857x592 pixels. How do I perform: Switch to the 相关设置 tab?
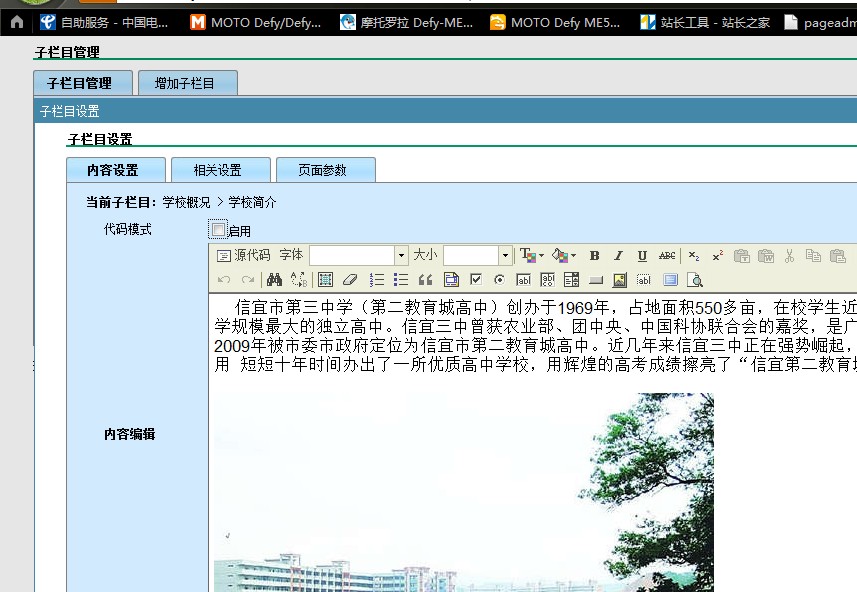220,170
